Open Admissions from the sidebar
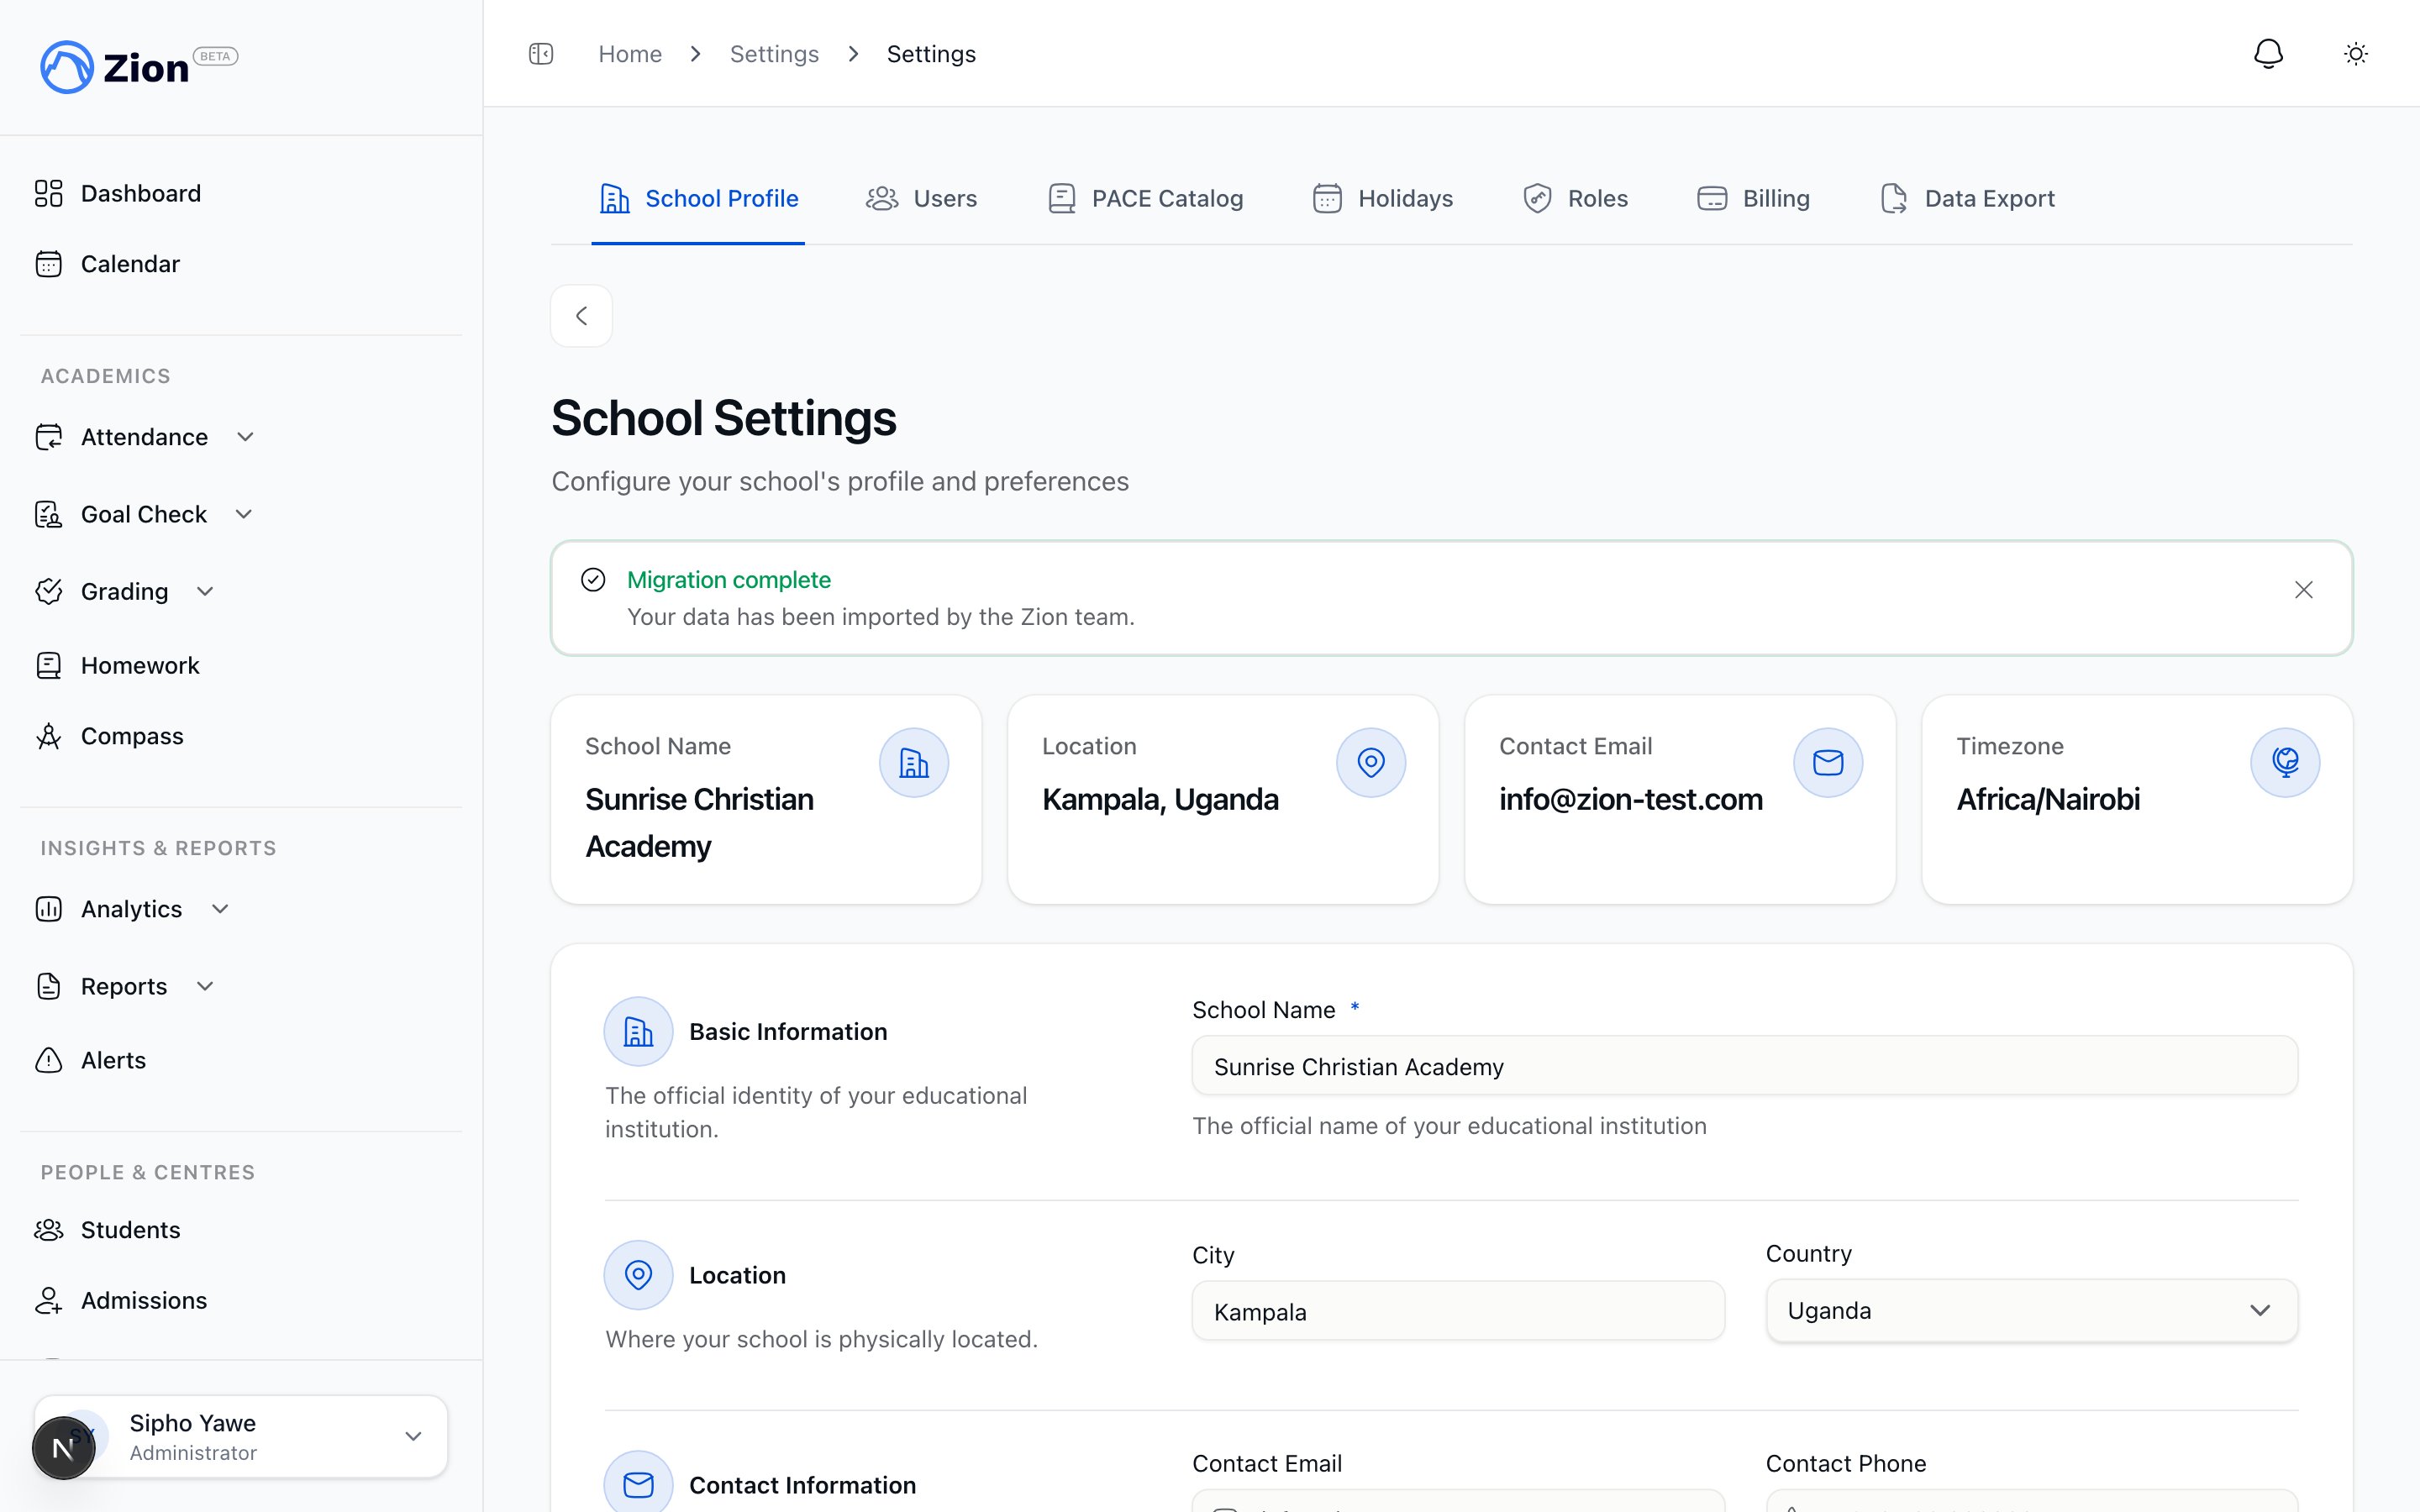2420x1512 pixels. pos(121,1300)
